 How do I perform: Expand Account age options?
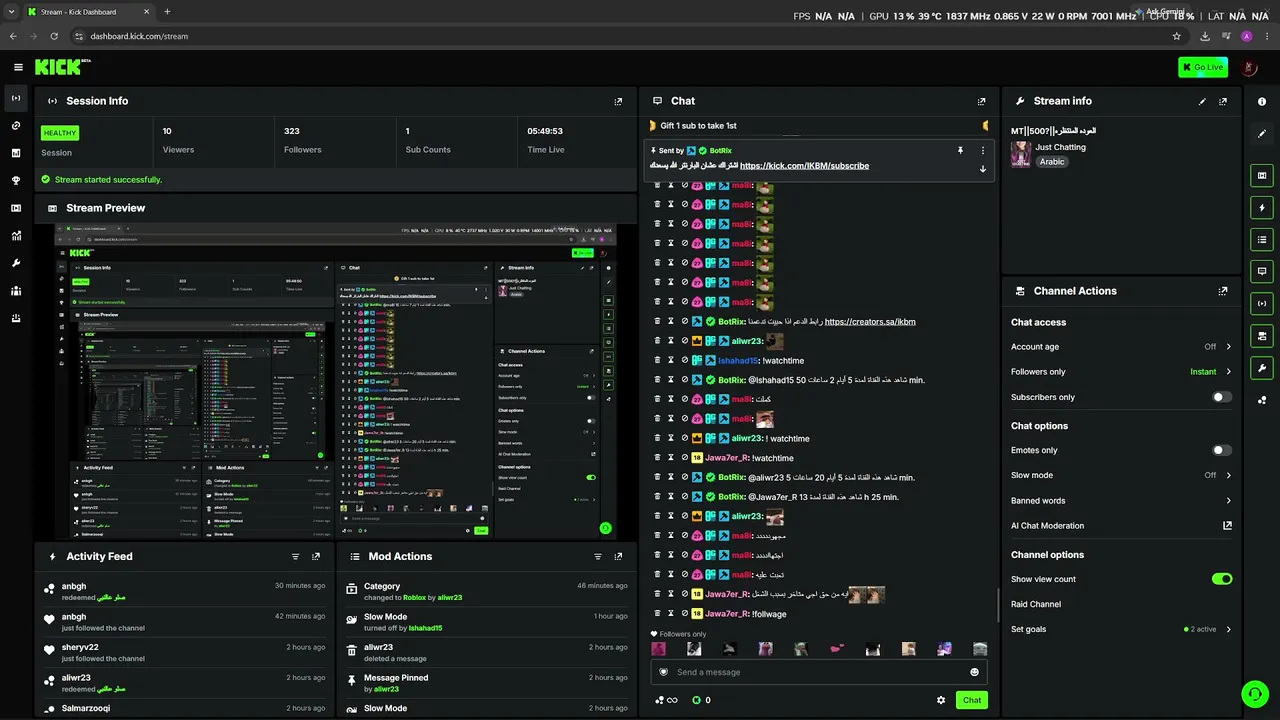(1228, 347)
